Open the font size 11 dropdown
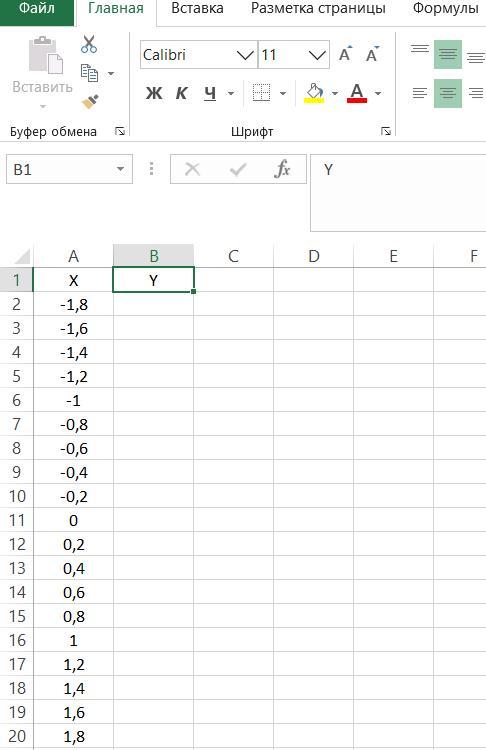 click(318, 55)
